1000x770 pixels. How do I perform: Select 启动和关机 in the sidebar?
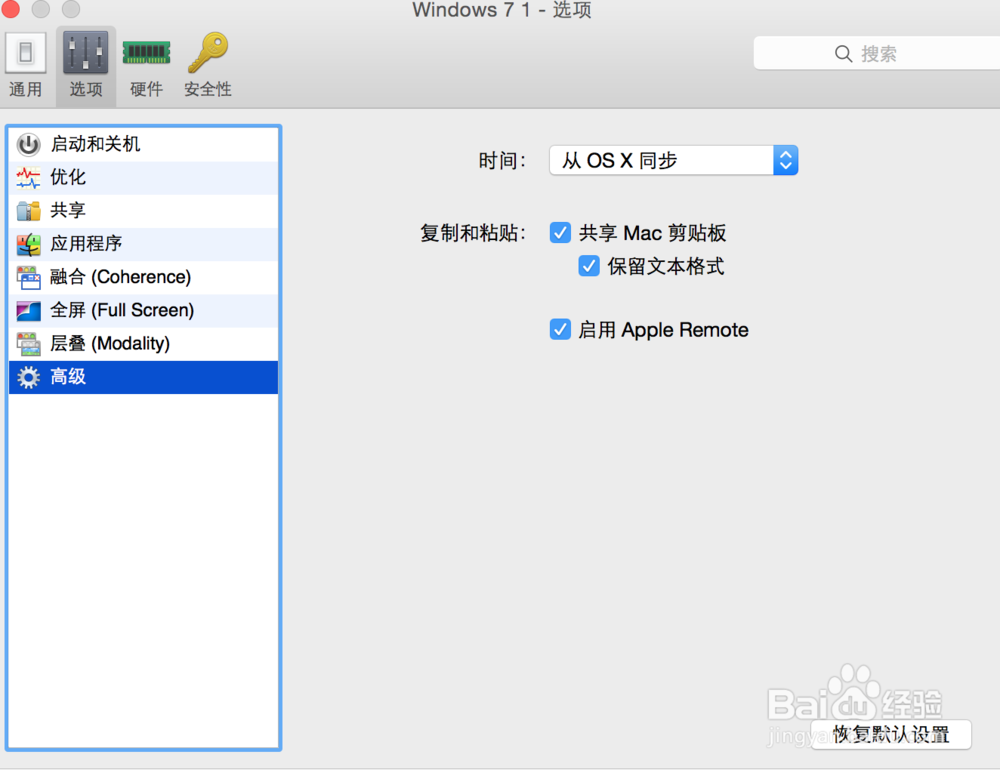(x=143, y=145)
